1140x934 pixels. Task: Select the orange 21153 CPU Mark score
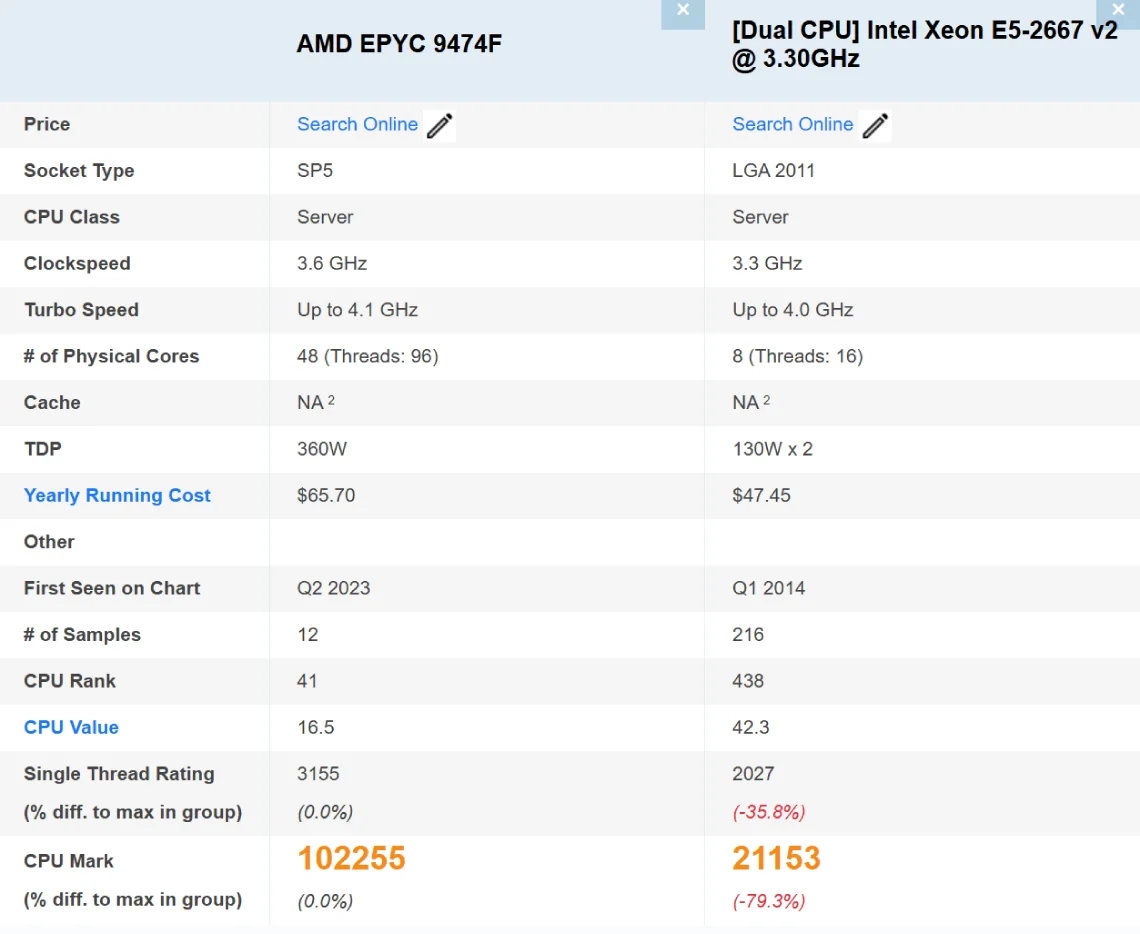coord(776,858)
